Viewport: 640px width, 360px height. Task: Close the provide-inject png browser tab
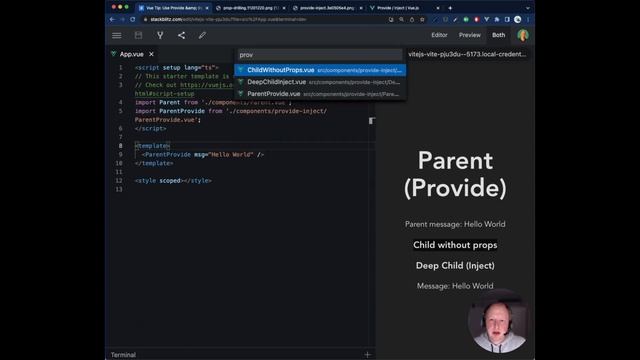[361, 8]
